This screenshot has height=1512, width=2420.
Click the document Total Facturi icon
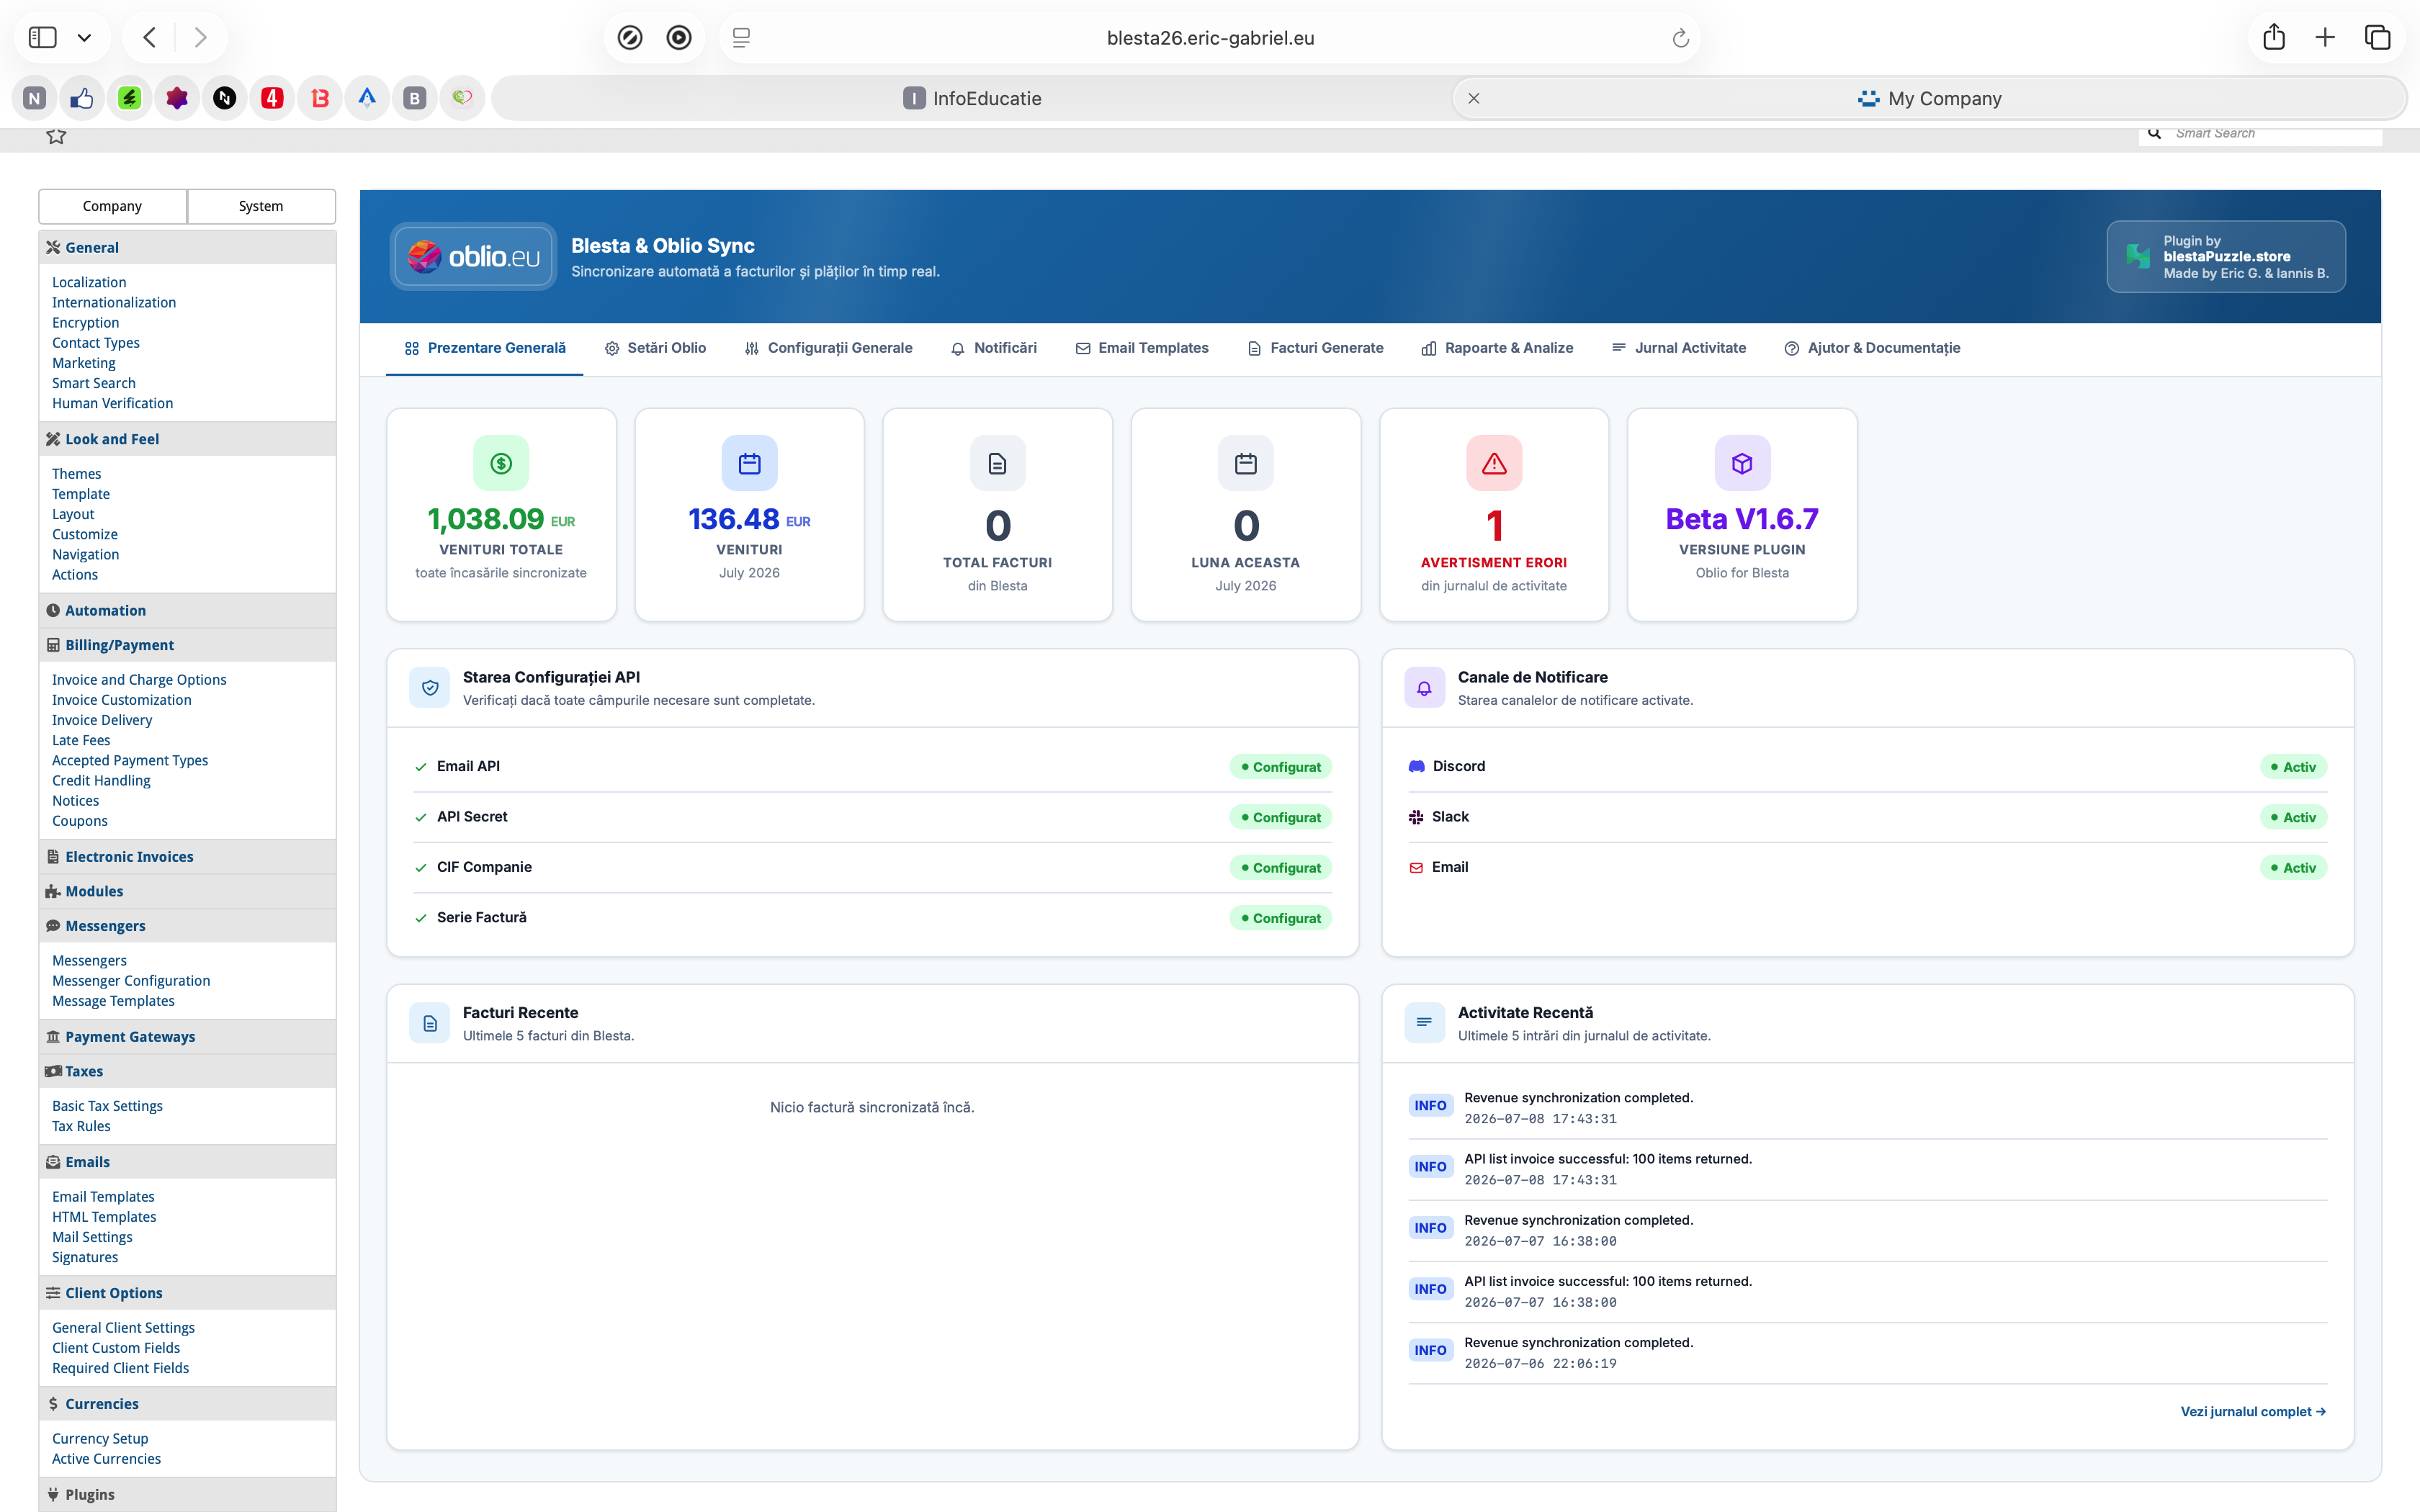coord(997,463)
